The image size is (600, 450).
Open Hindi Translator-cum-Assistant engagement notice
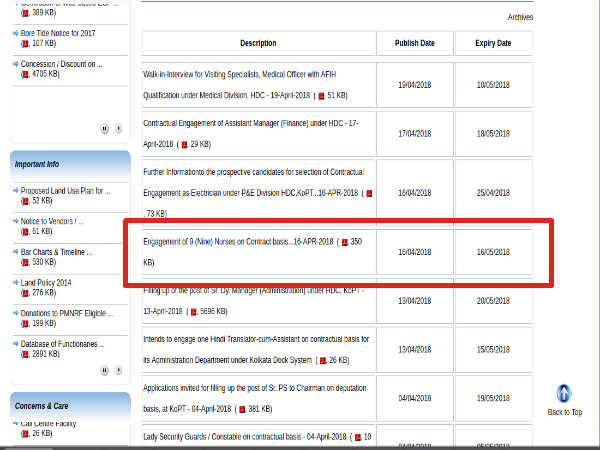pyautogui.click(x=256, y=350)
